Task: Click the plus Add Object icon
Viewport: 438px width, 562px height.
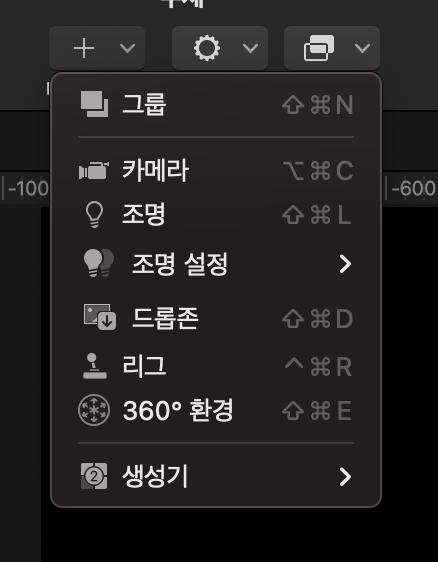Action: click(x=84, y=48)
